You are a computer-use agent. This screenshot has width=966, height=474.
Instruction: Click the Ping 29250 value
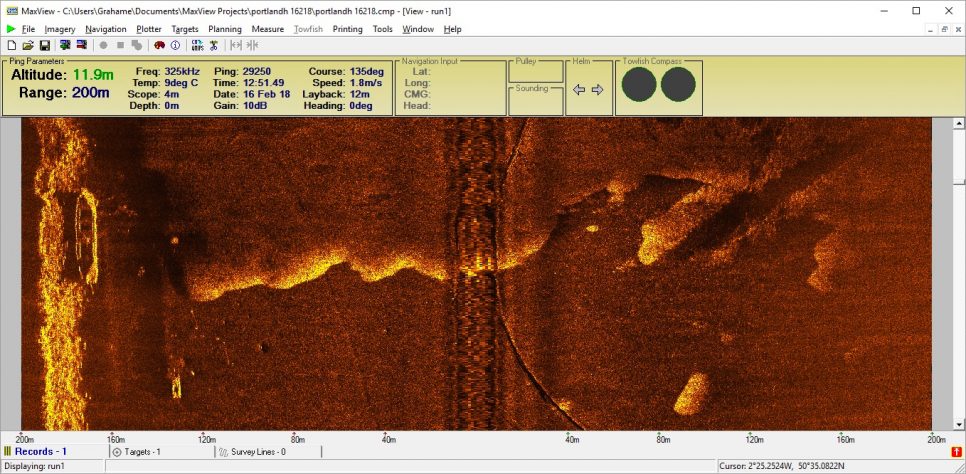click(254, 72)
